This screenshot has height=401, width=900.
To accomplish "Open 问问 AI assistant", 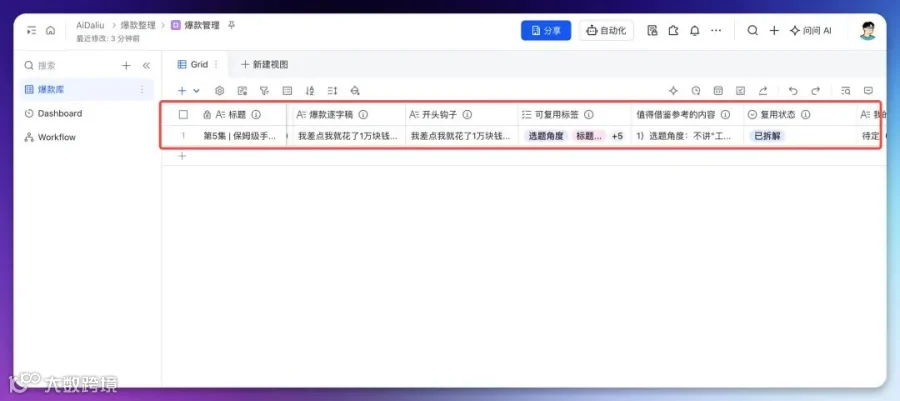I will 810,31.
